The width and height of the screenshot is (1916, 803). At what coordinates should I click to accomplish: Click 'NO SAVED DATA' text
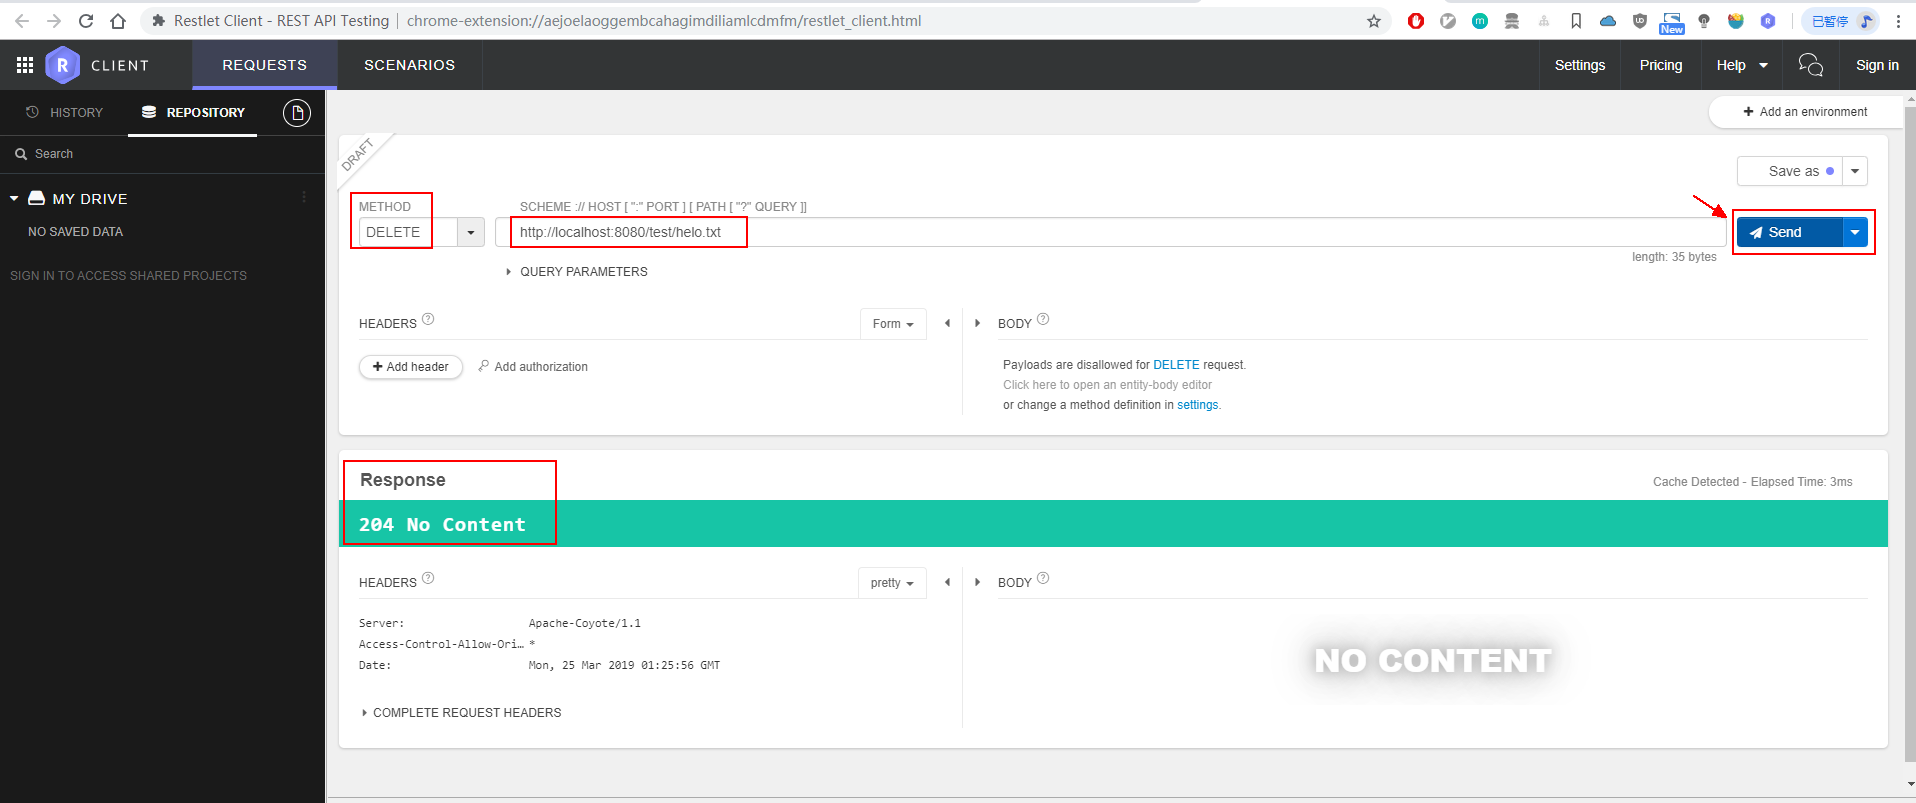(x=76, y=232)
